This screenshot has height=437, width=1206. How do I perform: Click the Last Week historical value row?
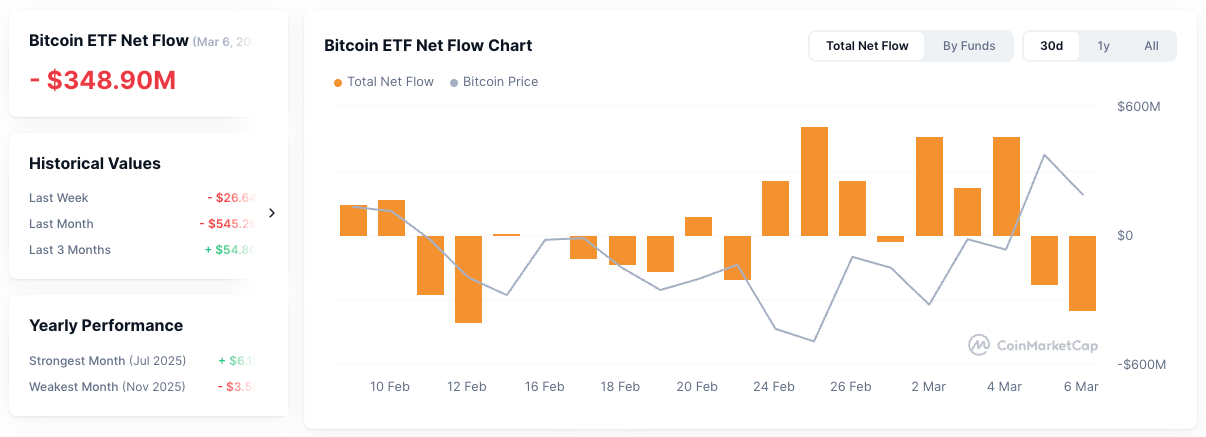pos(140,198)
